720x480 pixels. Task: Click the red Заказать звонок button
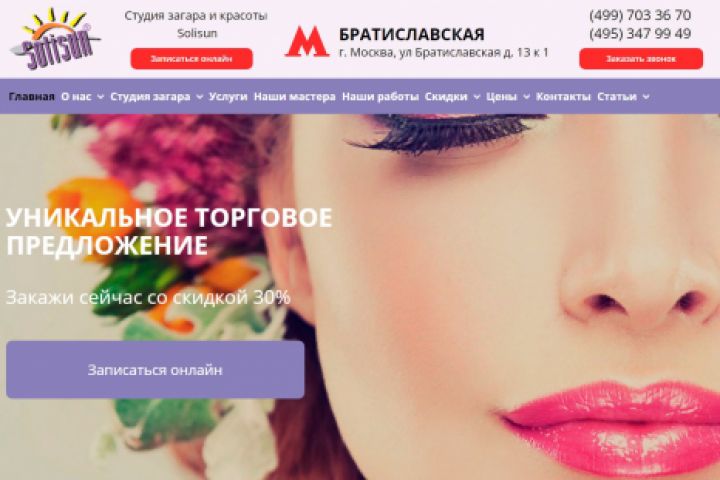(641, 59)
